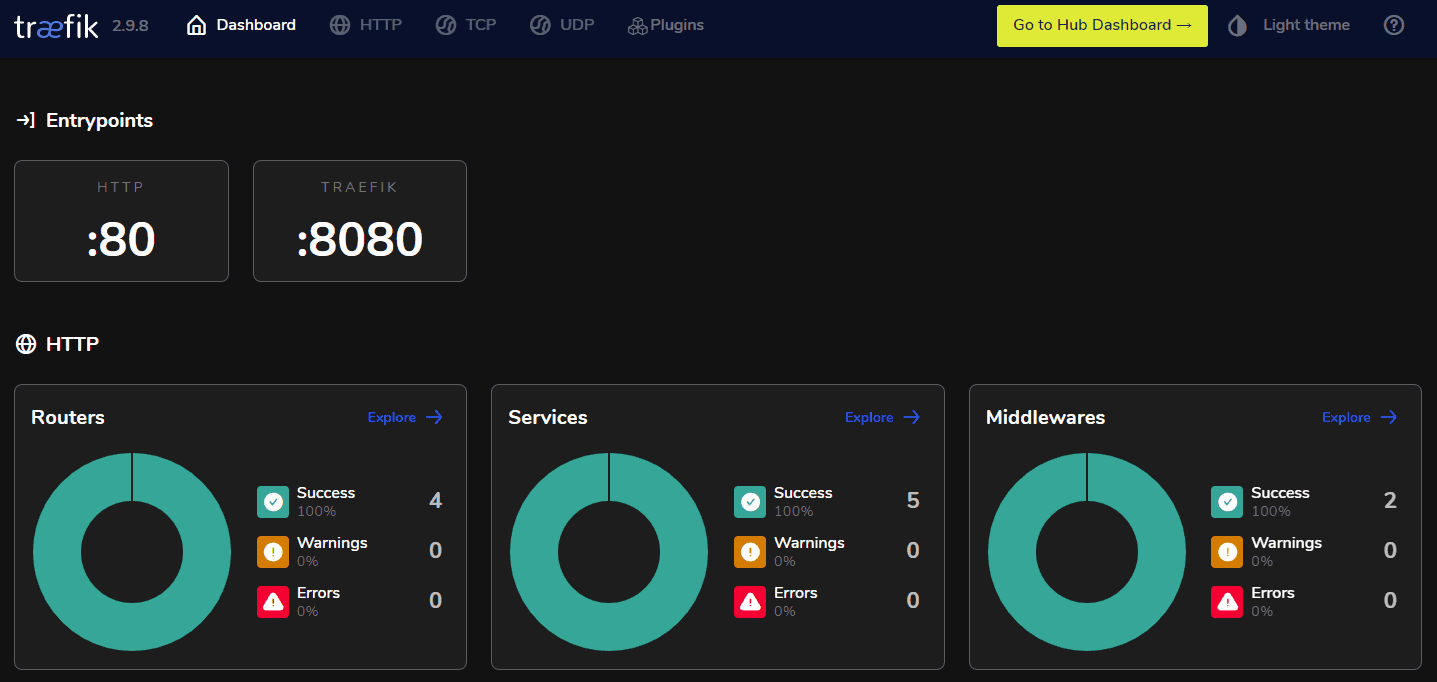
Task: Click the Routers Success checkmark icon
Action: coord(273,502)
